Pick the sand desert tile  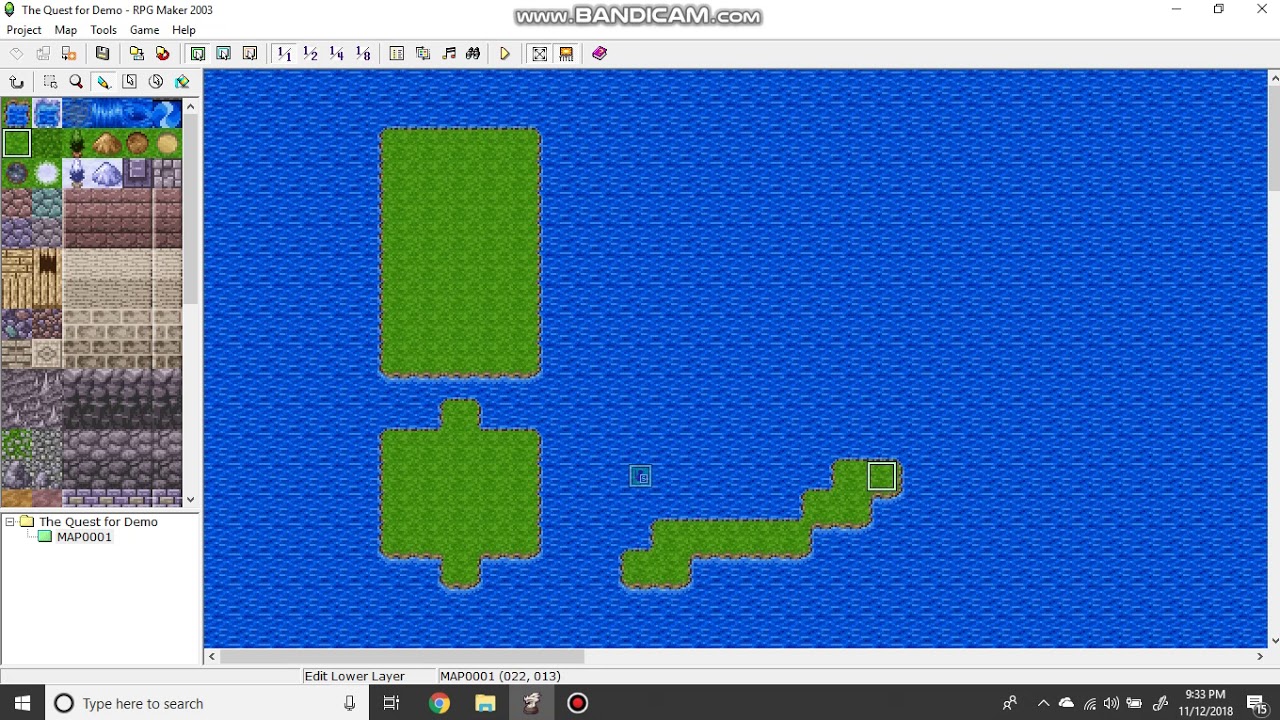[167, 144]
